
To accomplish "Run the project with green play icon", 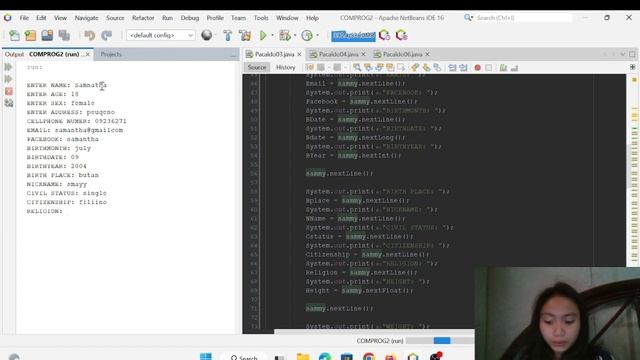I will click(263, 36).
